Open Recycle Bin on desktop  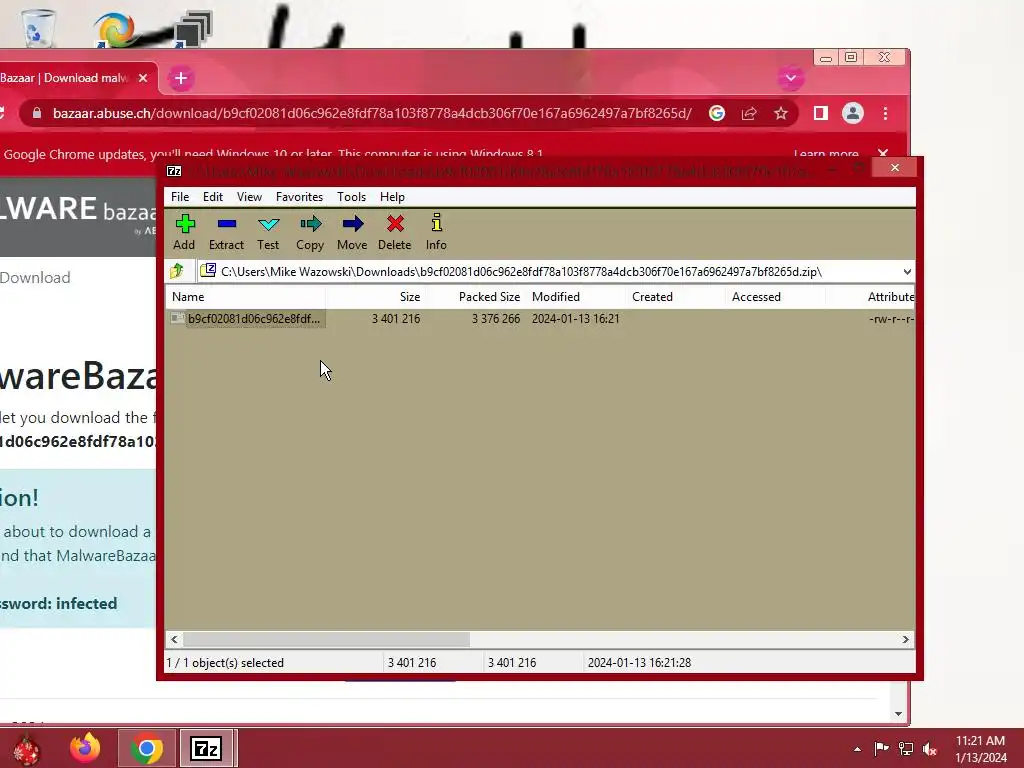pyautogui.click(x=38, y=27)
